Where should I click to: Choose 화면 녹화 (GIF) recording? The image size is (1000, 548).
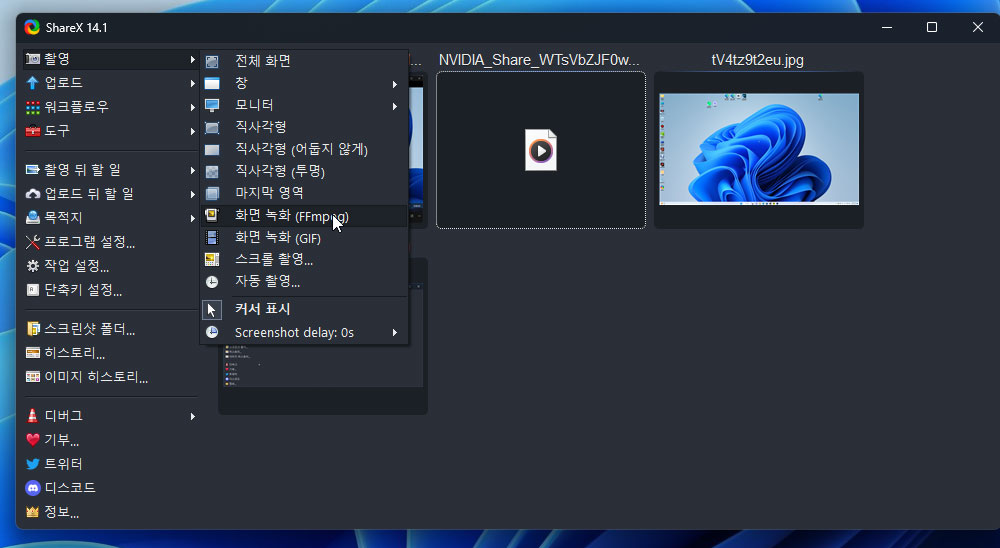click(x=304, y=238)
